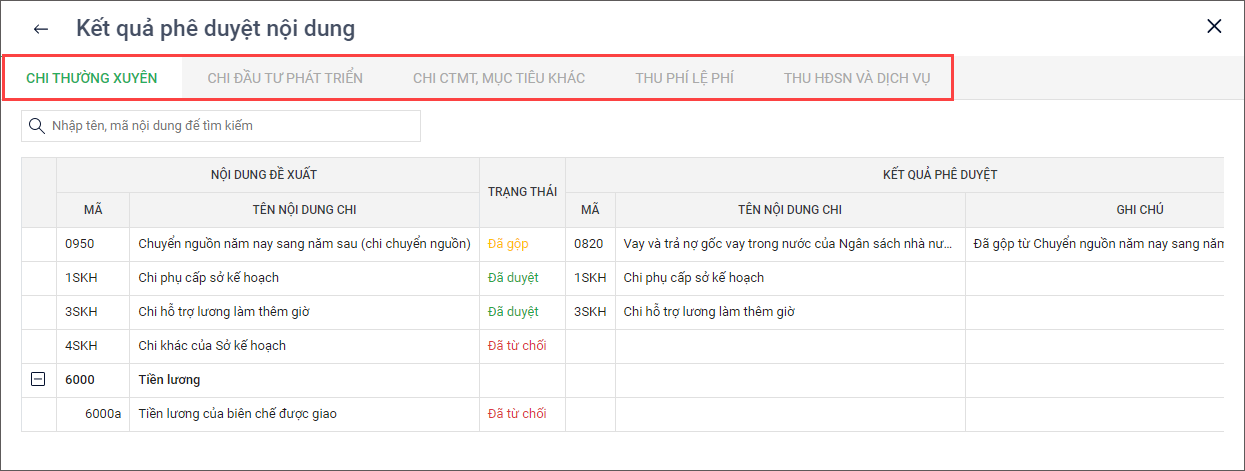Click the GHI CHÚ column header
The height and width of the screenshot is (471, 1245).
(1139, 210)
